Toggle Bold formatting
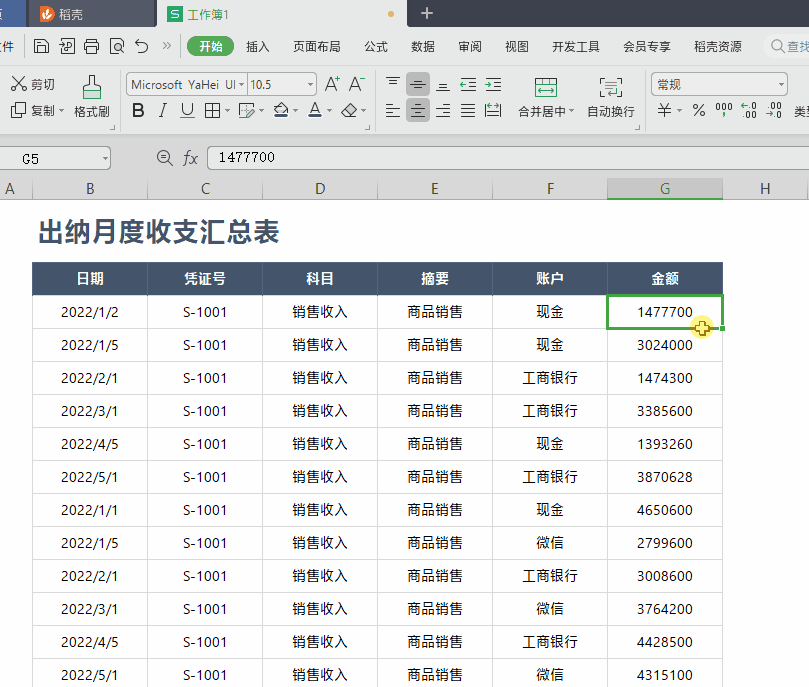Image resolution: width=809 pixels, height=687 pixels. click(139, 111)
